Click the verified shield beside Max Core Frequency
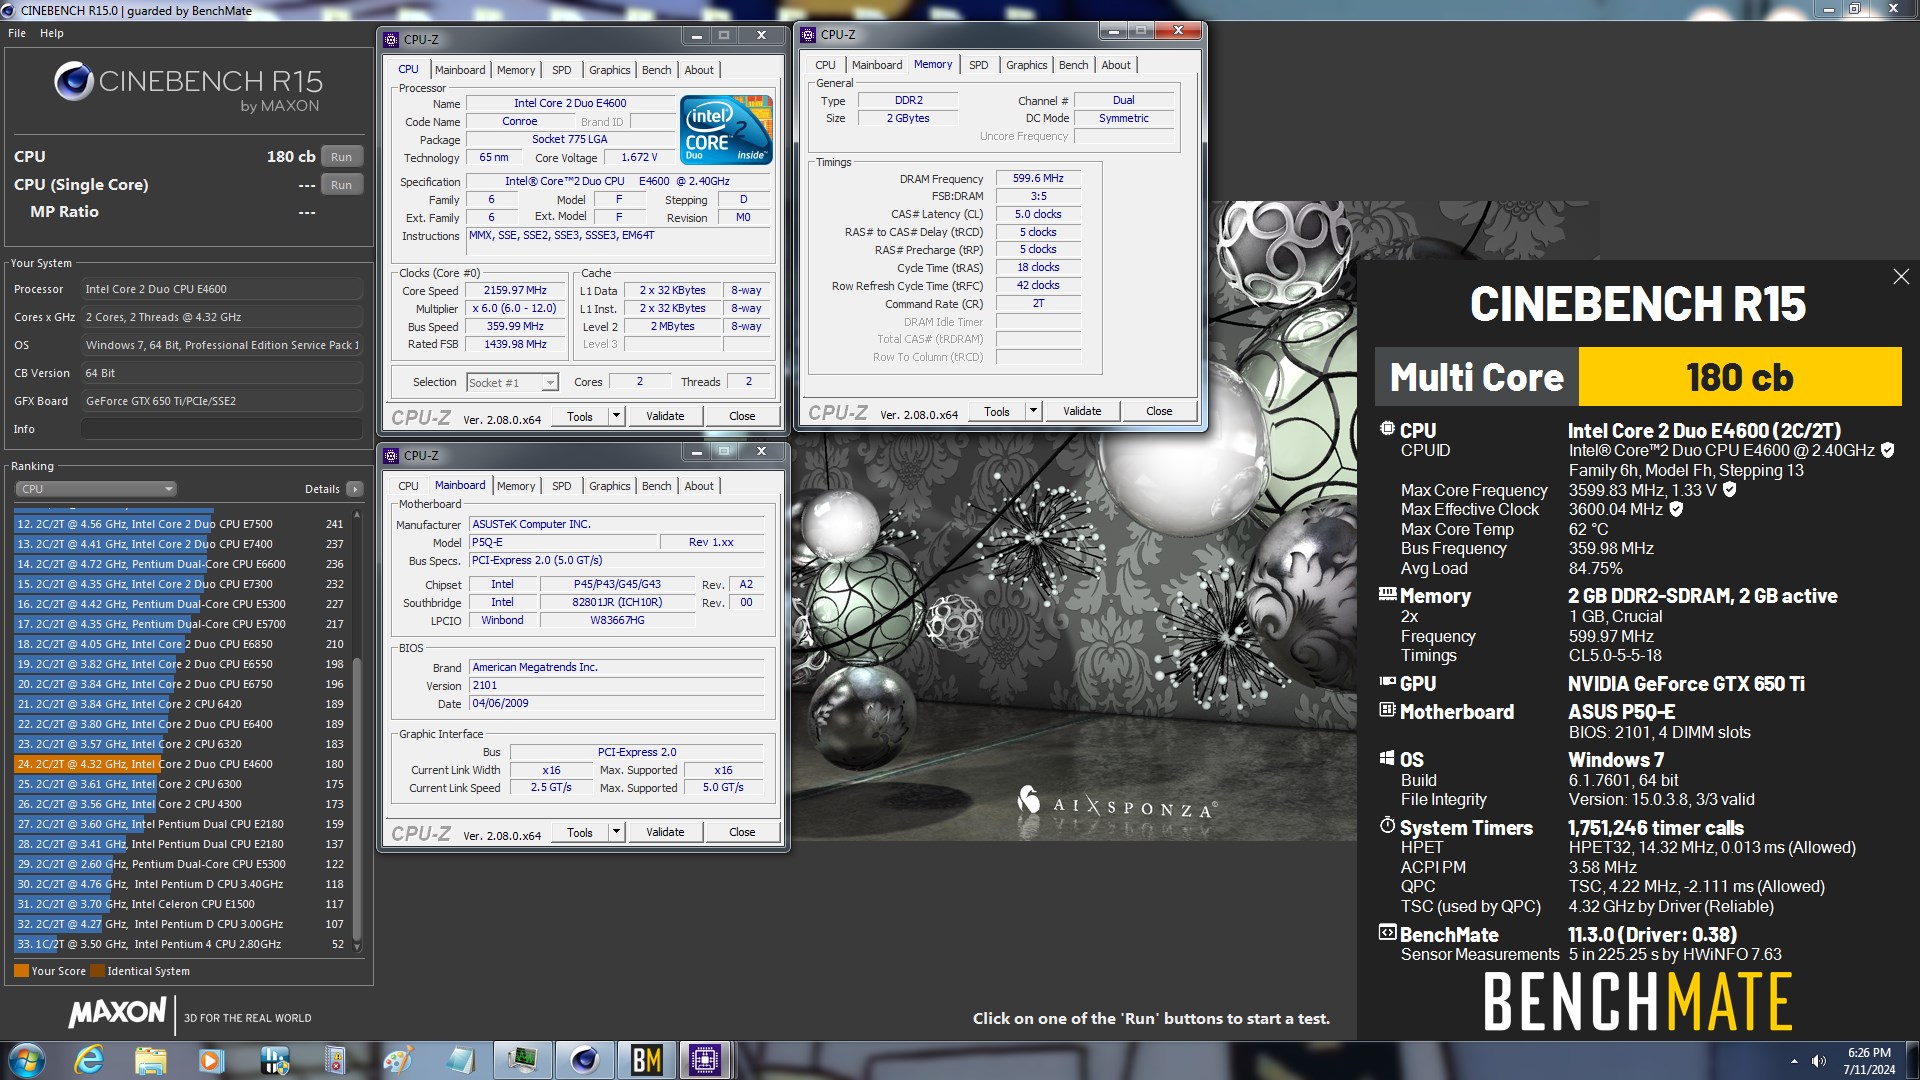The image size is (1920, 1080). pyautogui.click(x=1729, y=490)
